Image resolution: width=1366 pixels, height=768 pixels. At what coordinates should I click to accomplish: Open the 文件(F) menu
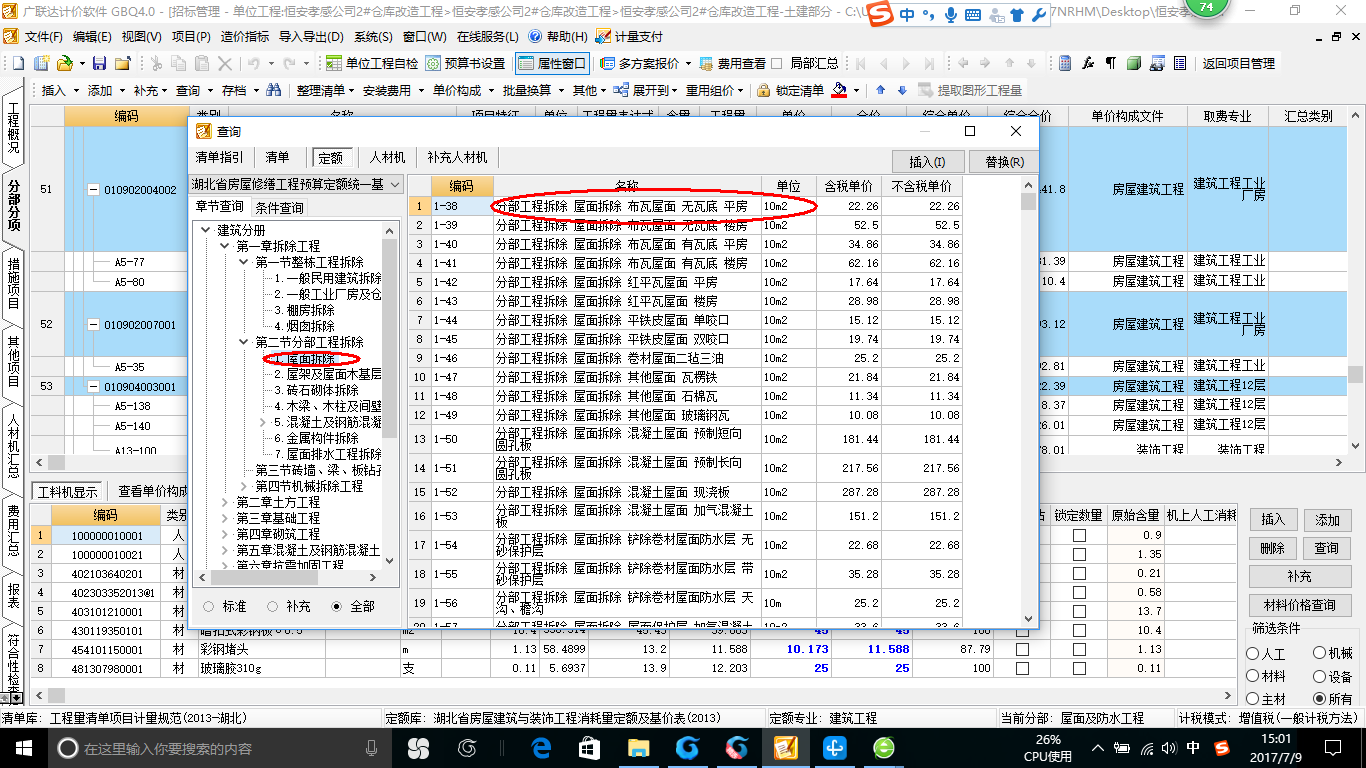point(42,36)
